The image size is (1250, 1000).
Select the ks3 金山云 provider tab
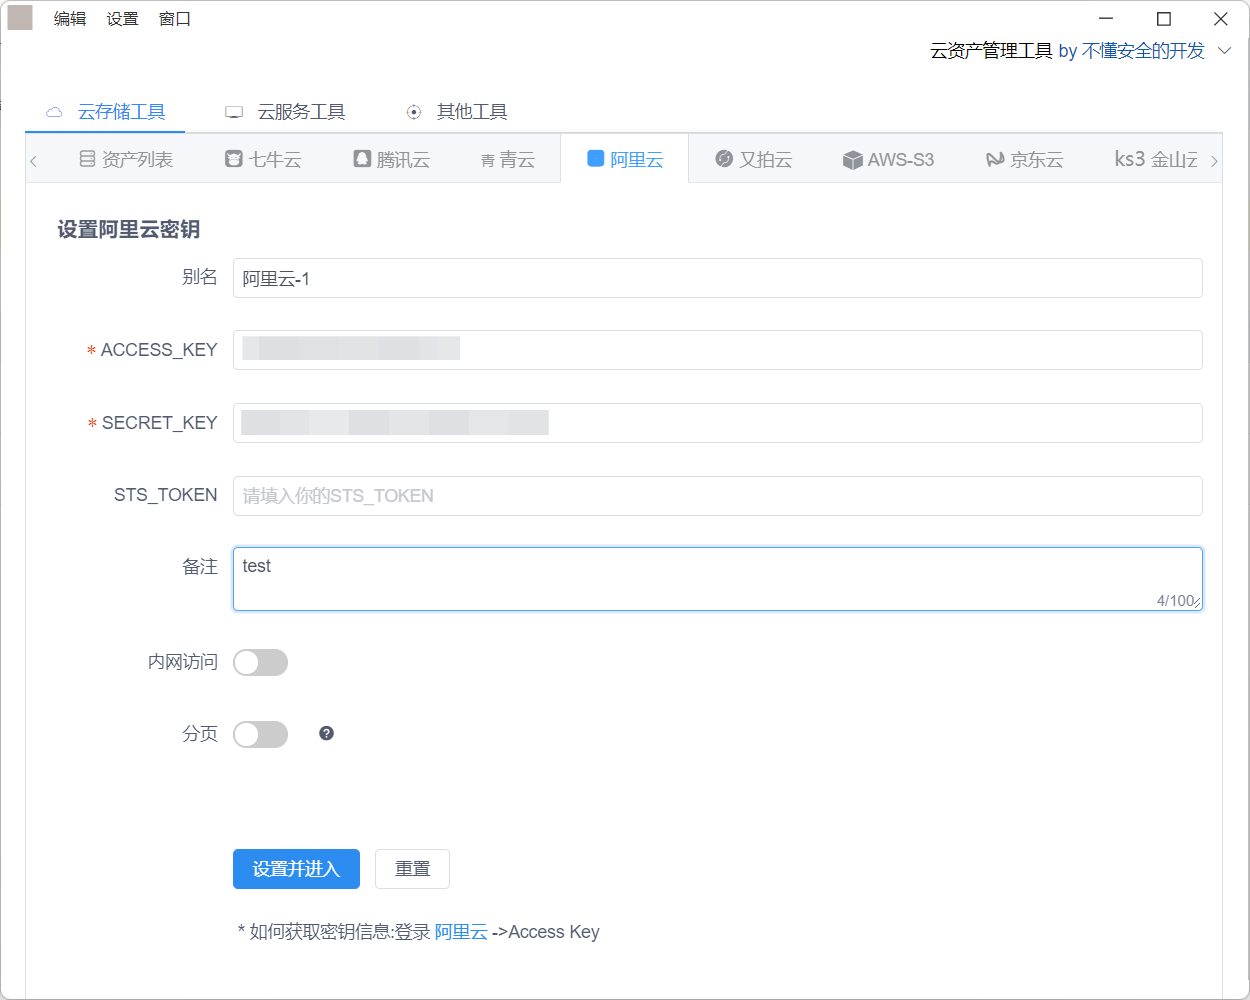[1155, 159]
